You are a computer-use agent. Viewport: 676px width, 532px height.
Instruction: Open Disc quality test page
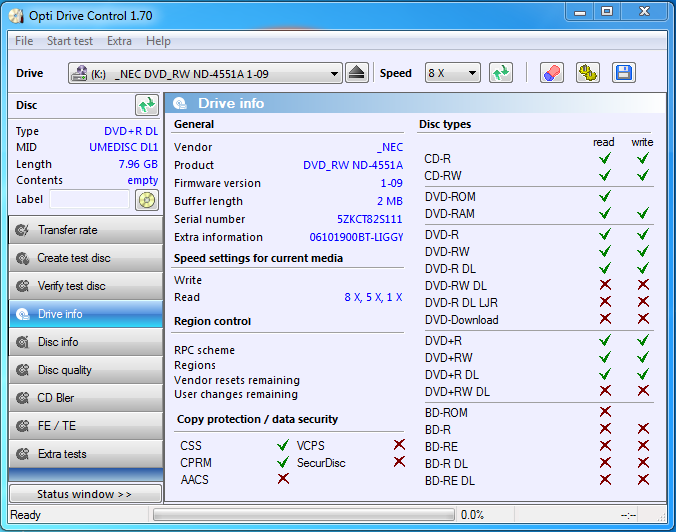point(86,370)
